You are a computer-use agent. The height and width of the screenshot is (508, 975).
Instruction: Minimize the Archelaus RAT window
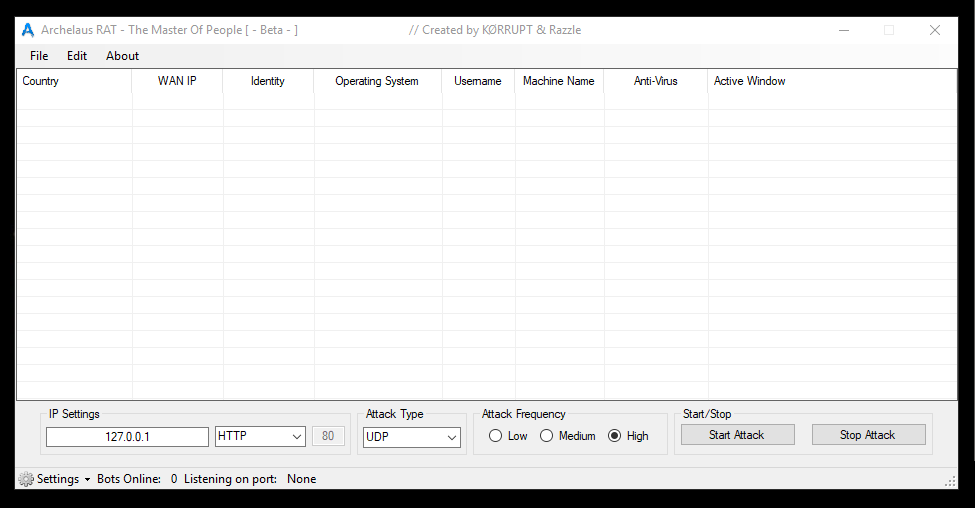pyautogui.click(x=844, y=30)
